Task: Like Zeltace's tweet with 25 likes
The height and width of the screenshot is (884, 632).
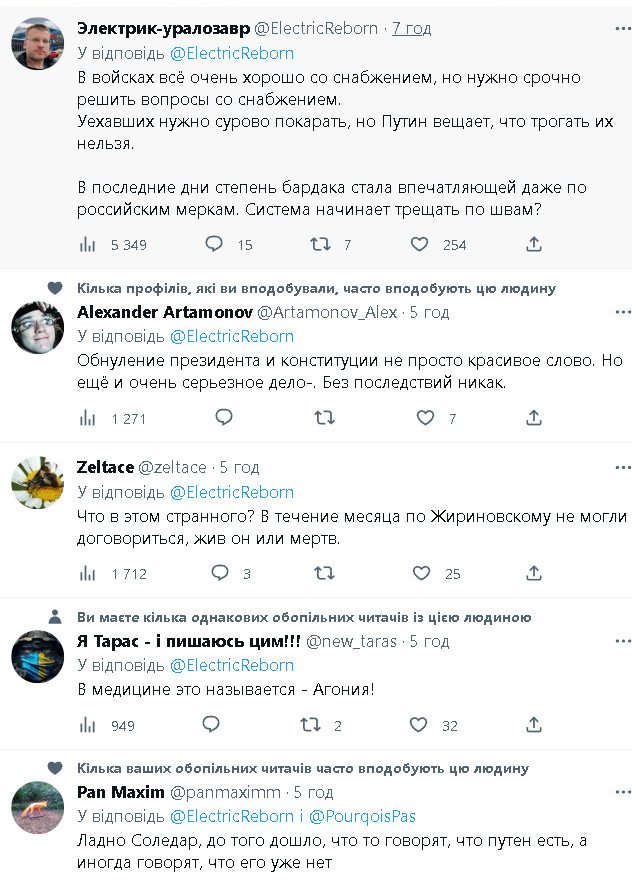Action: [420, 573]
